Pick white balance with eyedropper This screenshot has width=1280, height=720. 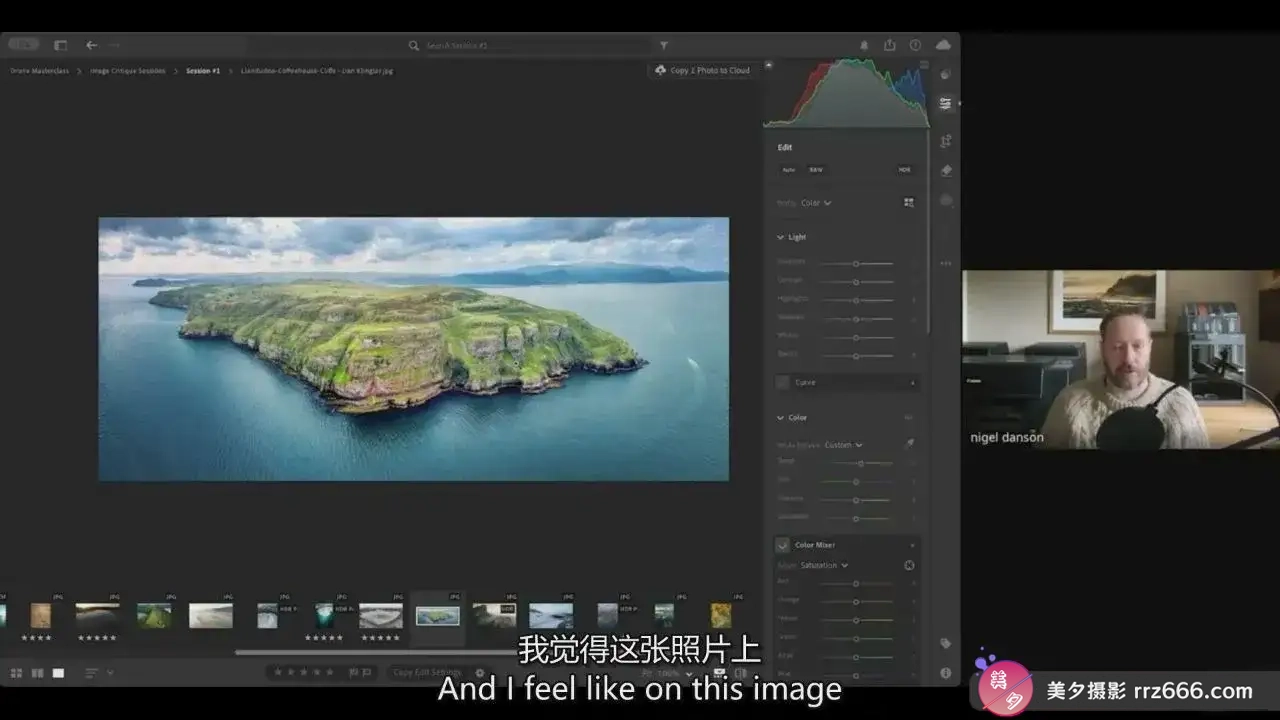[909, 444]
